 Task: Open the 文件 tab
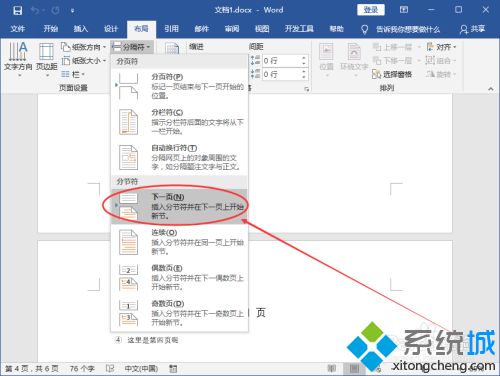click(x=17, y=29)
